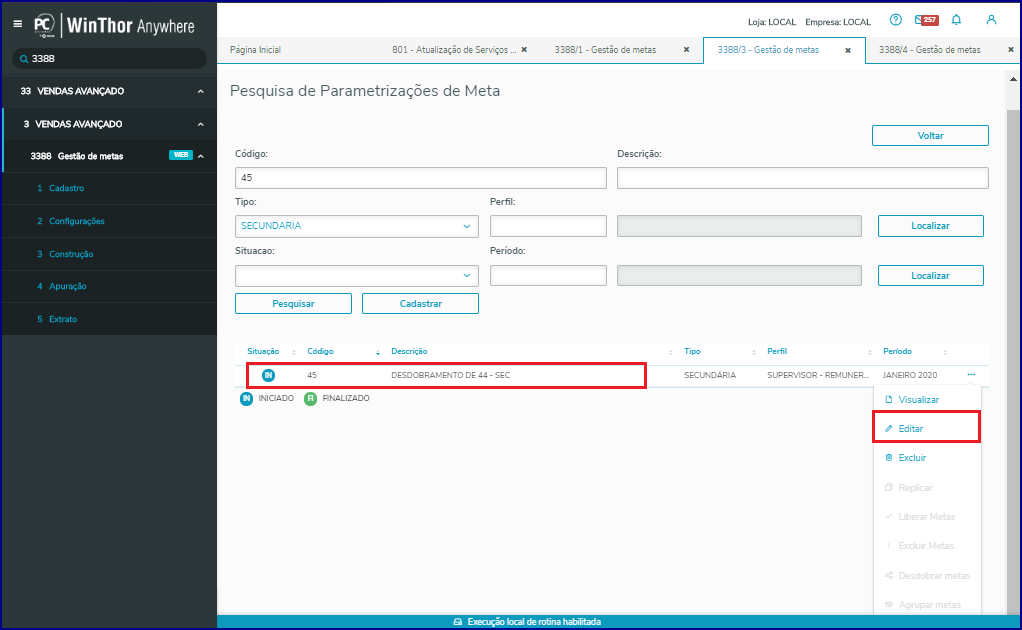Collapse the 3 VENDAS AVANÇADO section

pos(201,124)
